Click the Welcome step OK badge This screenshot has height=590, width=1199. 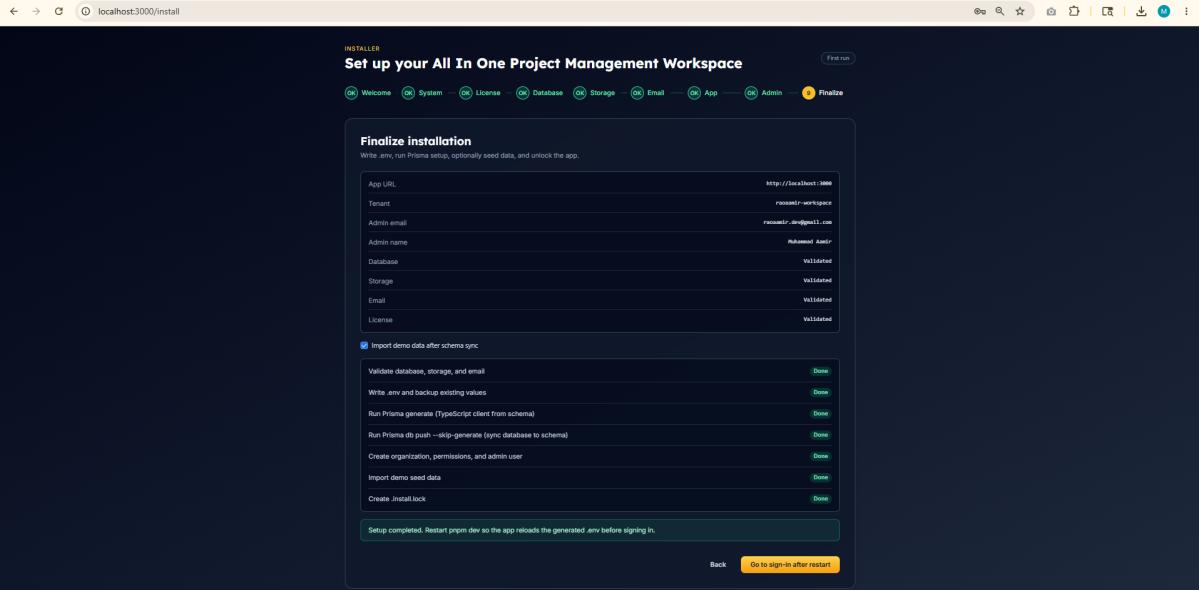coord(351,93)
